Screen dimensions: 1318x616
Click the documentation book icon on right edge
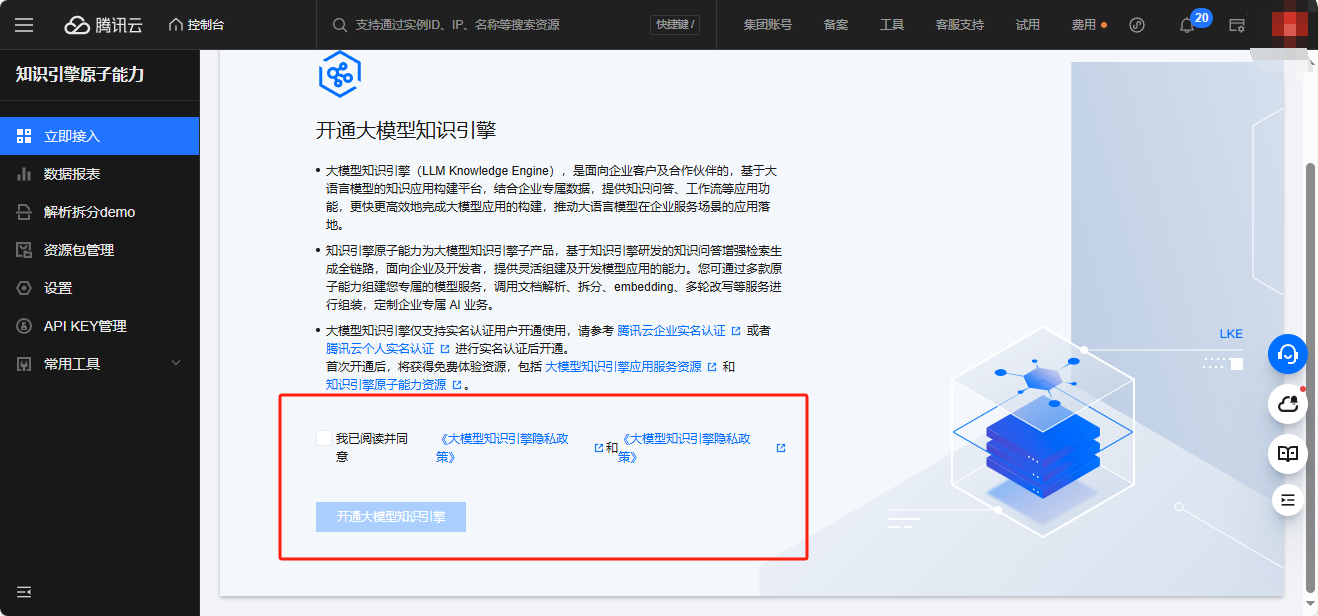(1288, 453)
